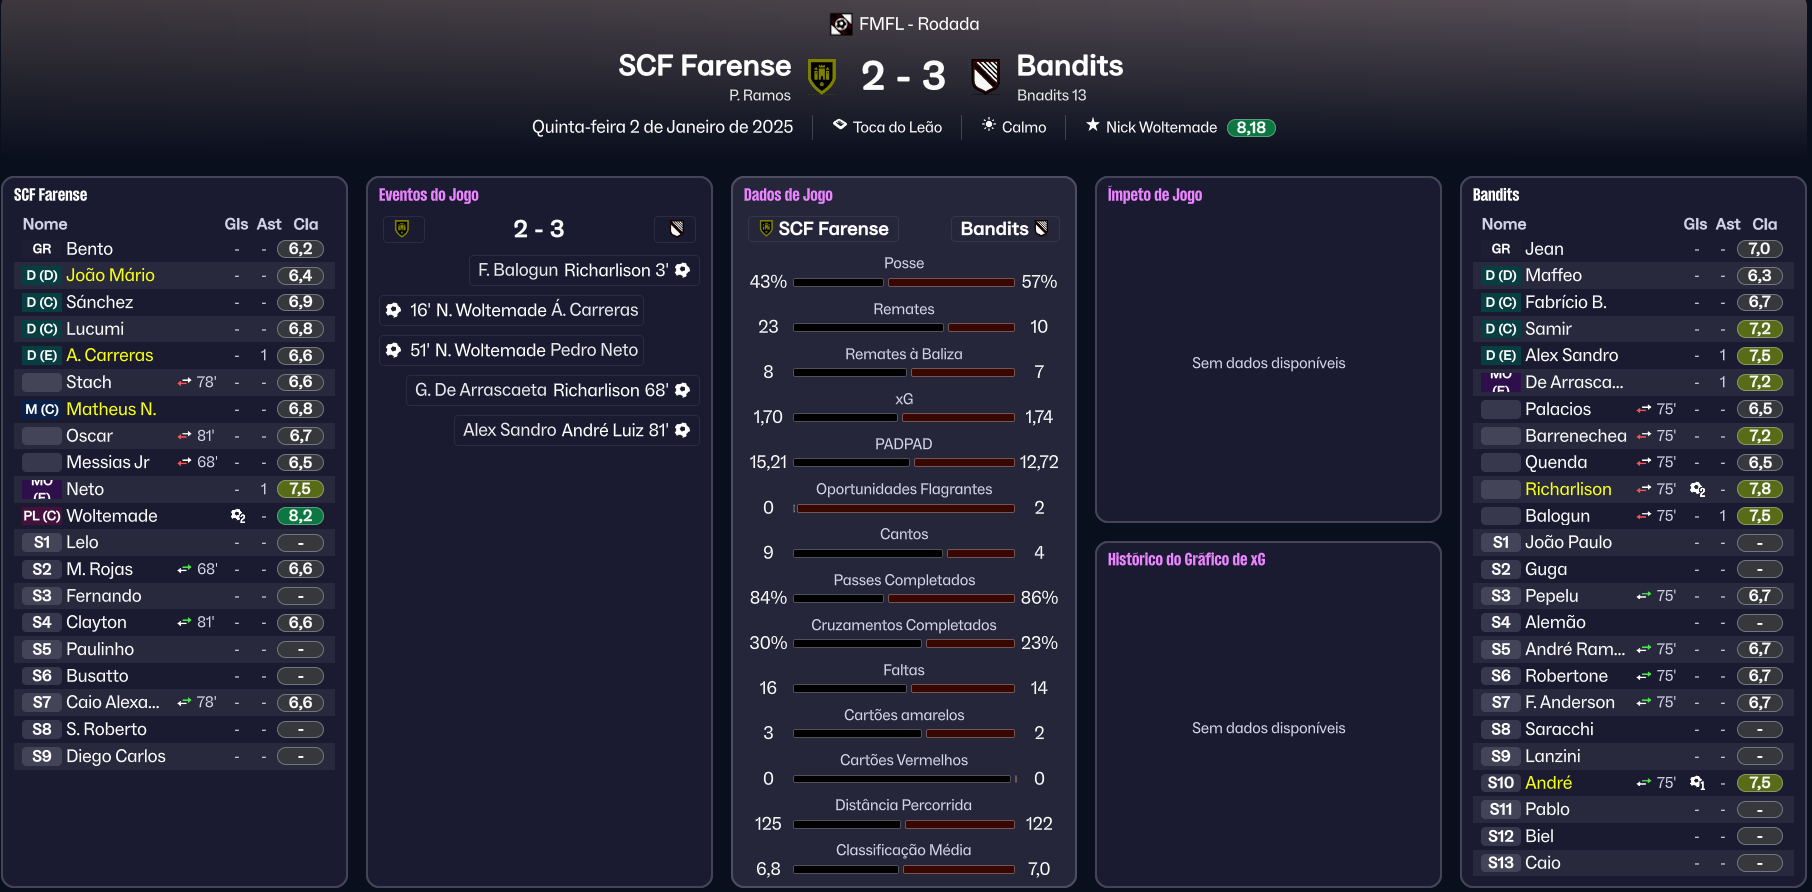The image size is (1812, 892).
Task: Click the Posse possession bar
Action: pyautogui.click(x=904, y=282)
